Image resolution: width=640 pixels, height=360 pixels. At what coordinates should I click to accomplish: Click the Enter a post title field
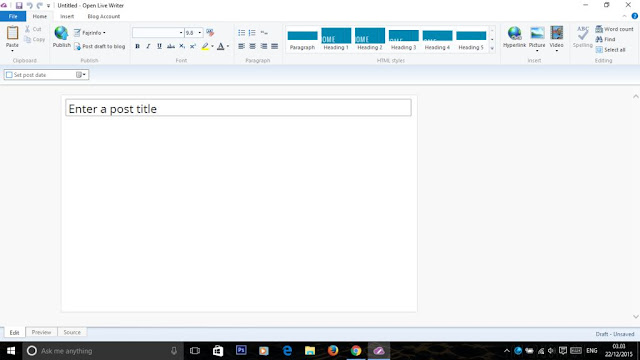pyautogui.click(x=238, y=108)
